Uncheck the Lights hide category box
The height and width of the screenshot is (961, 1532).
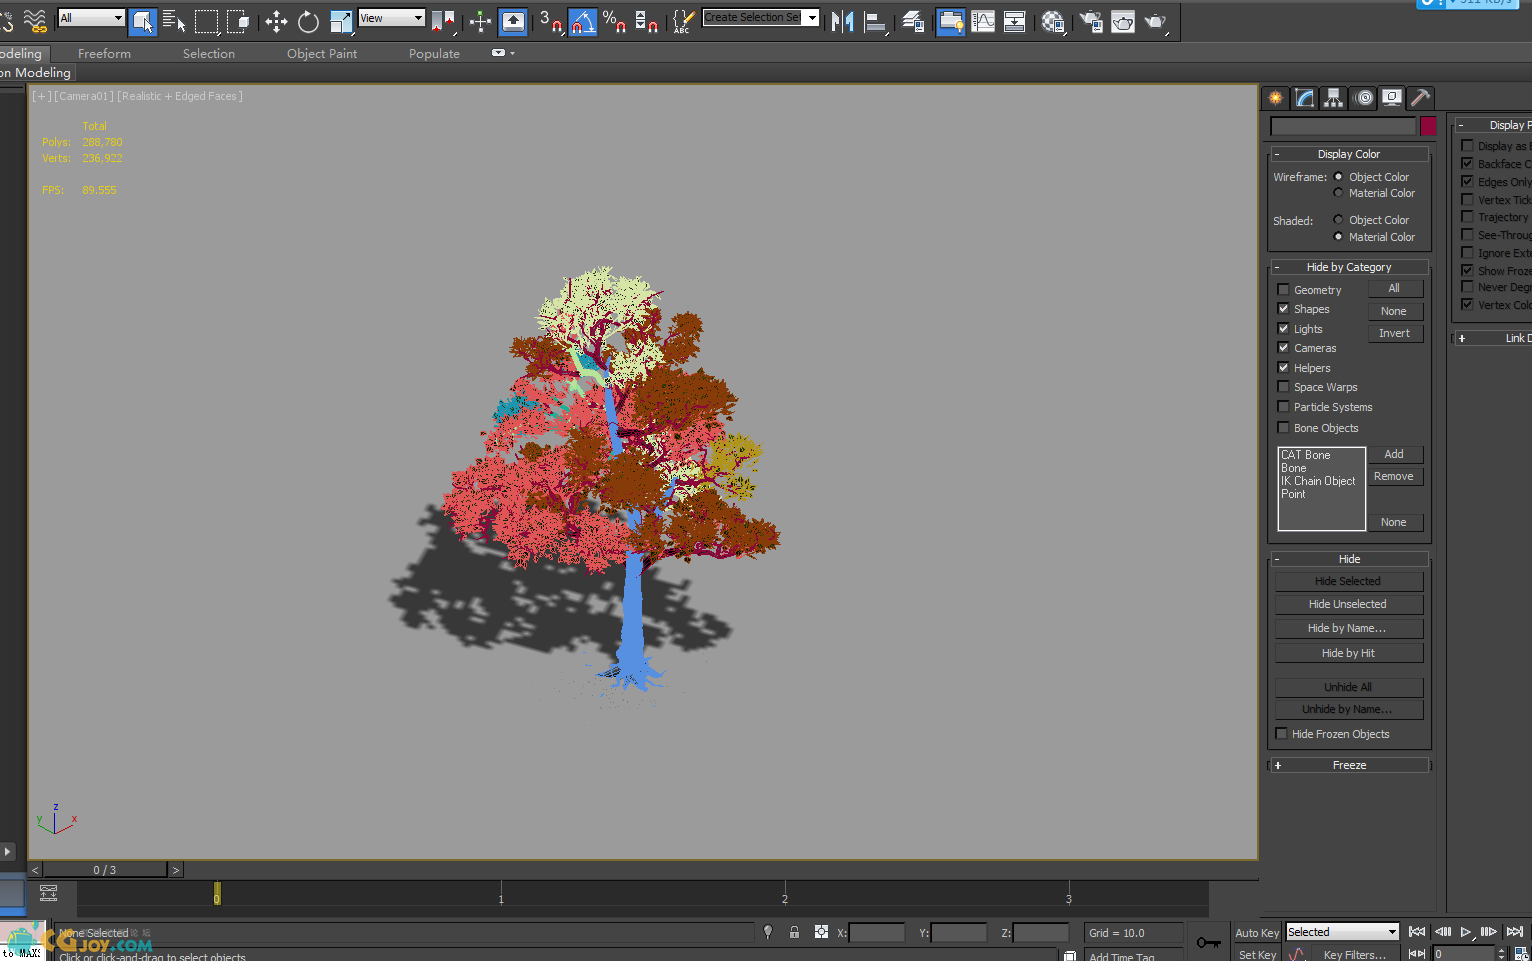(x=1283, y=329)
